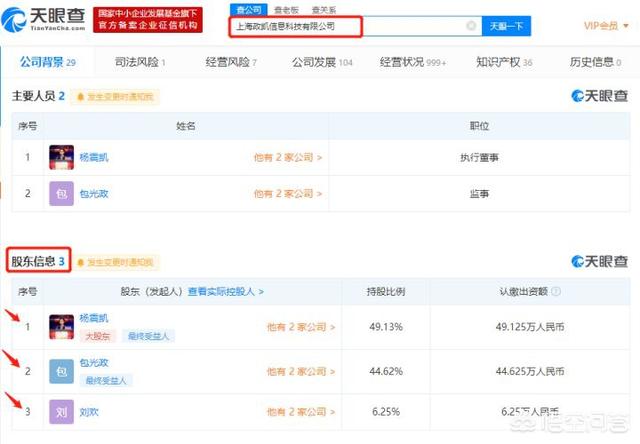Select the 监事 position cell
This screenshot has width=640, height=444.
coord(479,194)
